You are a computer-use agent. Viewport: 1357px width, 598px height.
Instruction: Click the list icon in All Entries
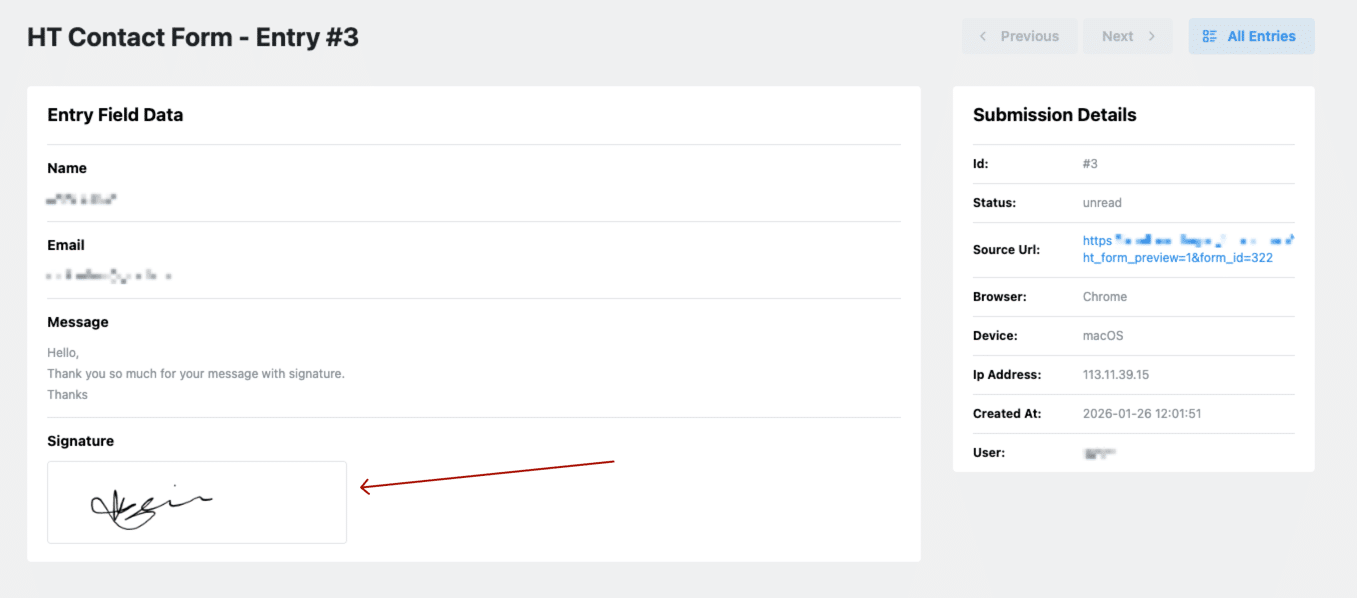(x=1210, y=36)
